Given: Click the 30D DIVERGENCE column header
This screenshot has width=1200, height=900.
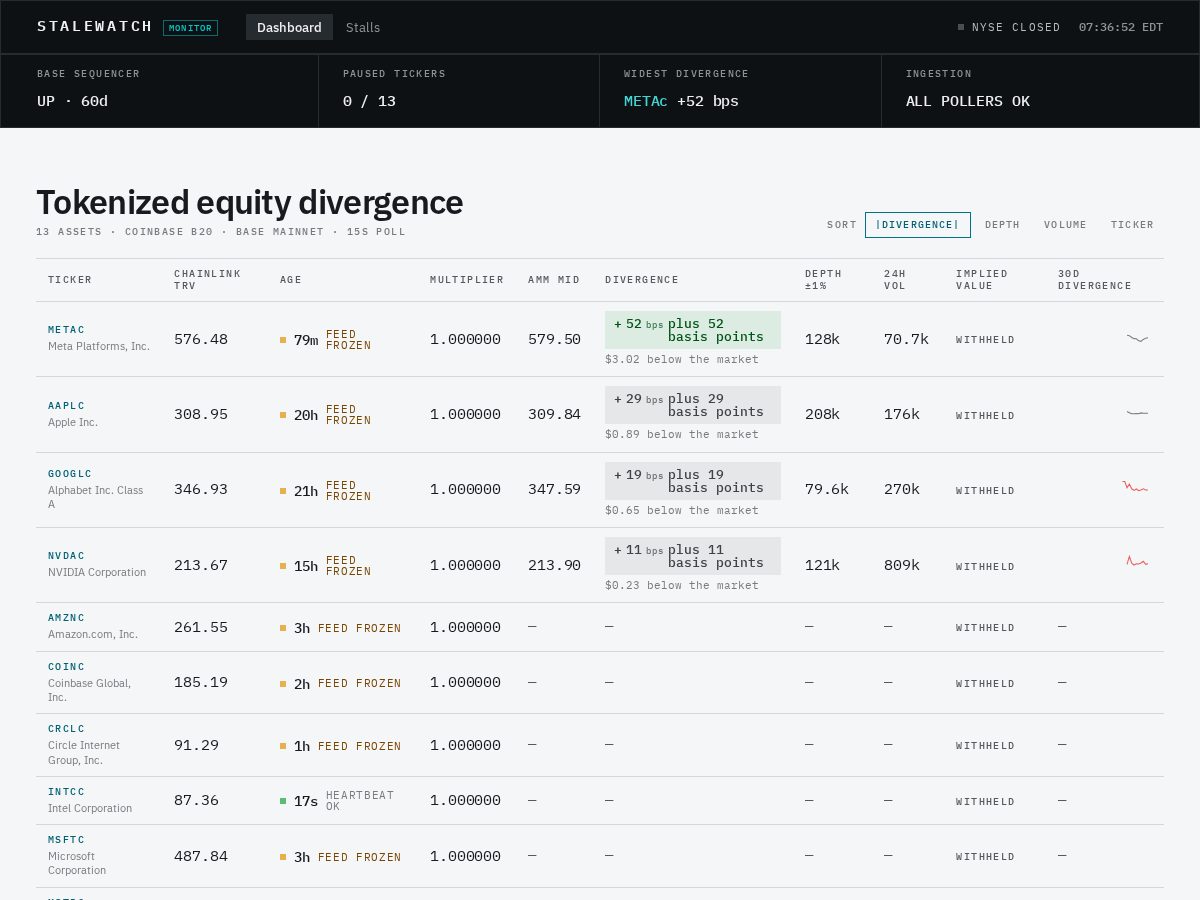Looking at the screenshot, I should (x=1095, y=280).
